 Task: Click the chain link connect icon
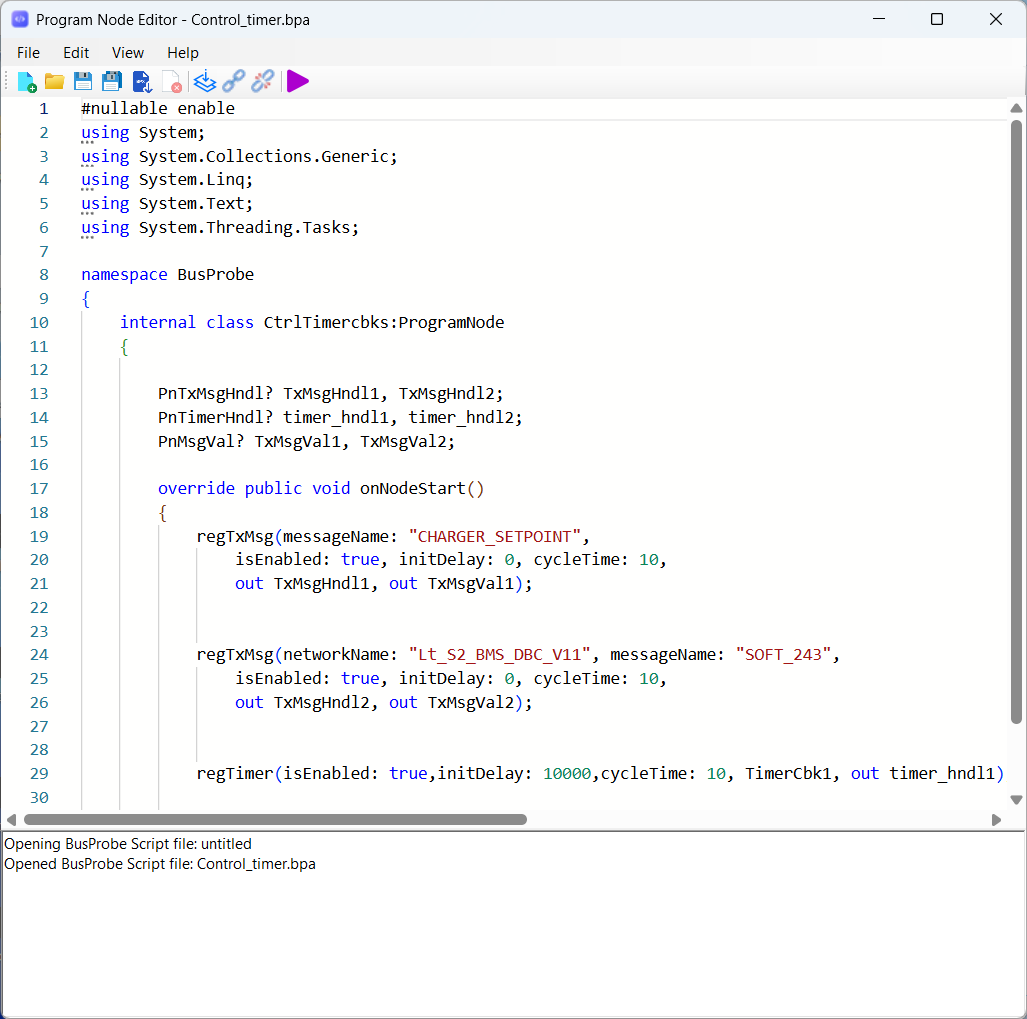pos(234,82)
